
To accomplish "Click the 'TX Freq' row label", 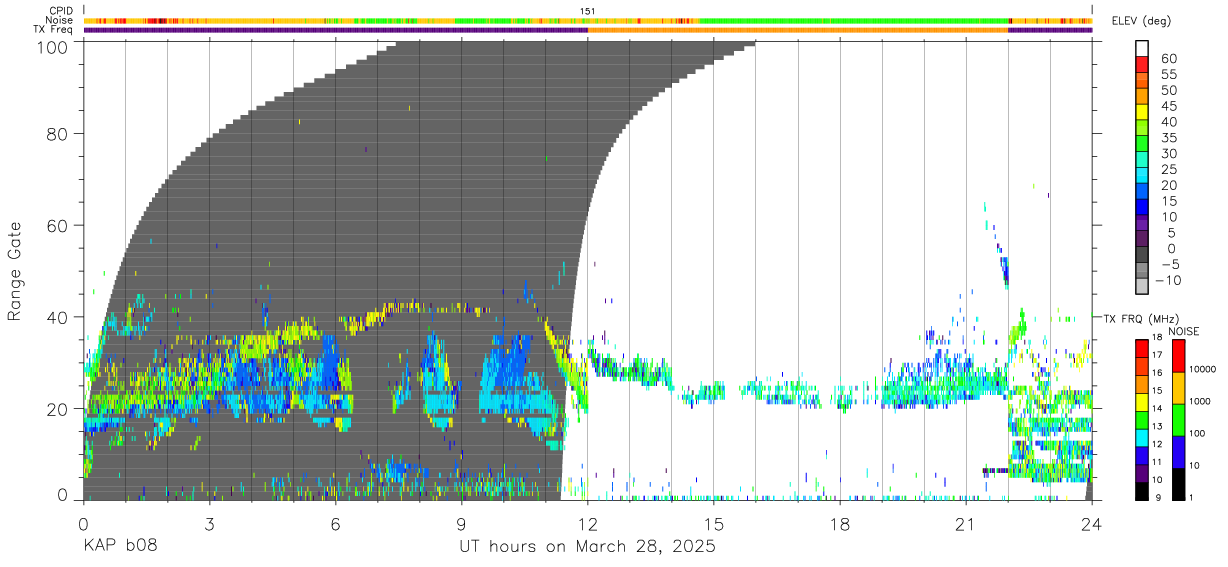I will [x=54, y=30].
